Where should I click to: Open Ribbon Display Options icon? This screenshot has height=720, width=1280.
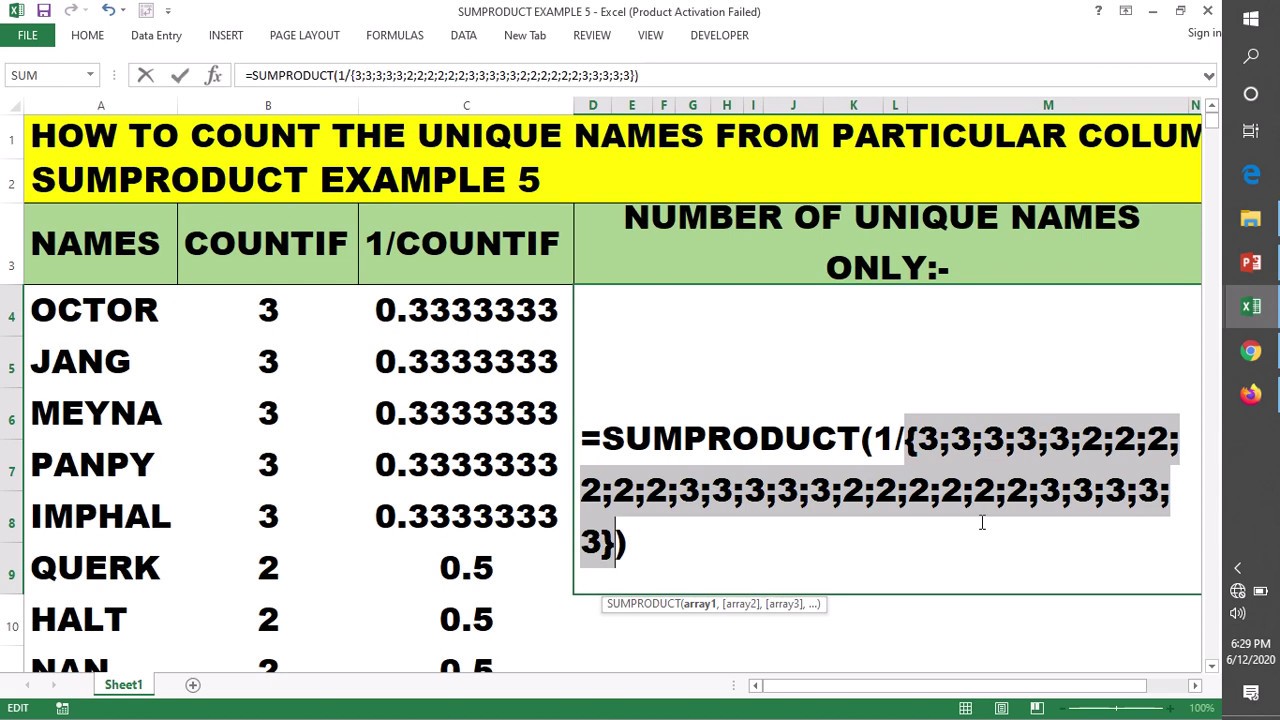point(1126,11)
